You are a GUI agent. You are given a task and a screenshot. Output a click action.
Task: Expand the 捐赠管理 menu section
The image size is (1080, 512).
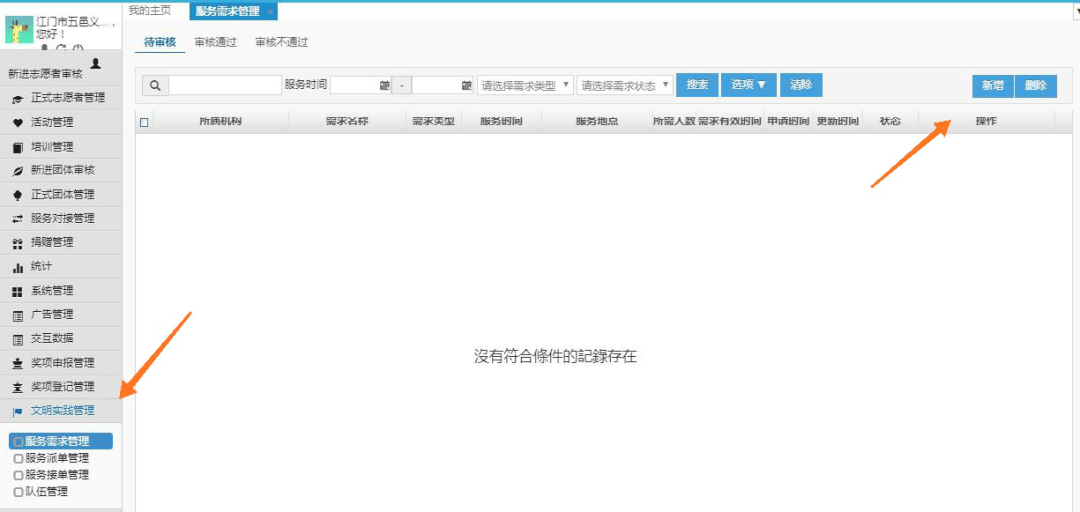(61, 243)
